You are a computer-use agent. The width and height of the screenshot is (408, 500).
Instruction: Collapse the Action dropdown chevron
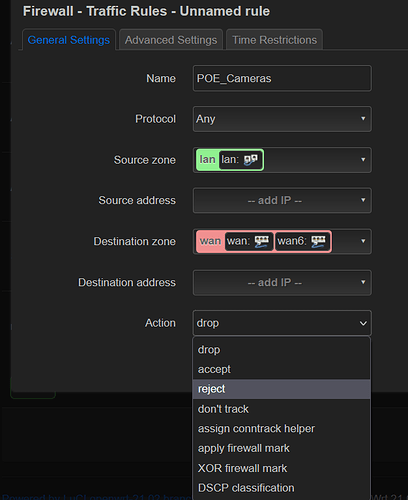click(x=363, y=323)
